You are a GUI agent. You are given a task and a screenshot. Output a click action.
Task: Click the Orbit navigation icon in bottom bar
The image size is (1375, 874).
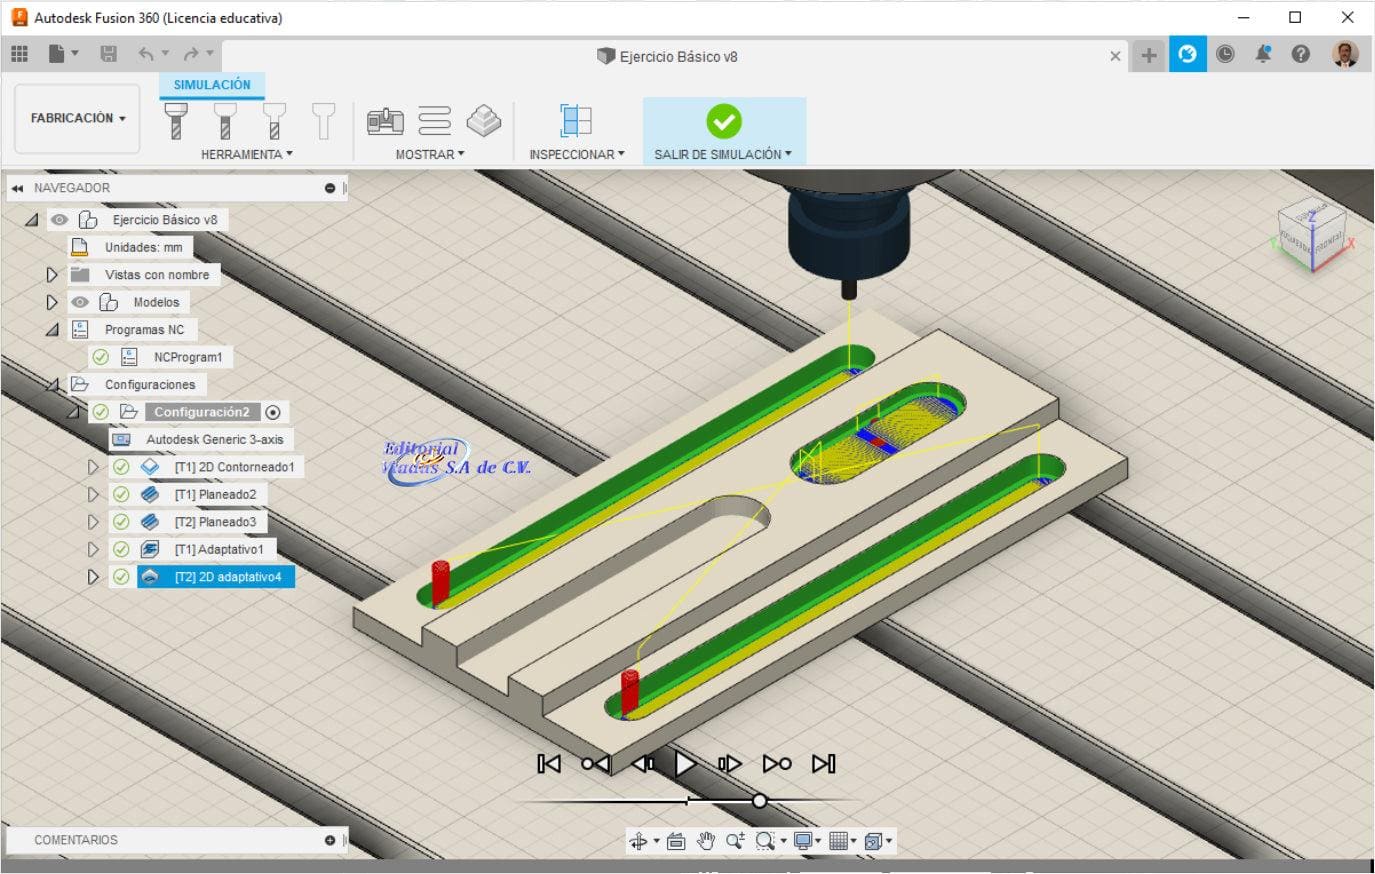pyautogui.click(x=638, y=841)
